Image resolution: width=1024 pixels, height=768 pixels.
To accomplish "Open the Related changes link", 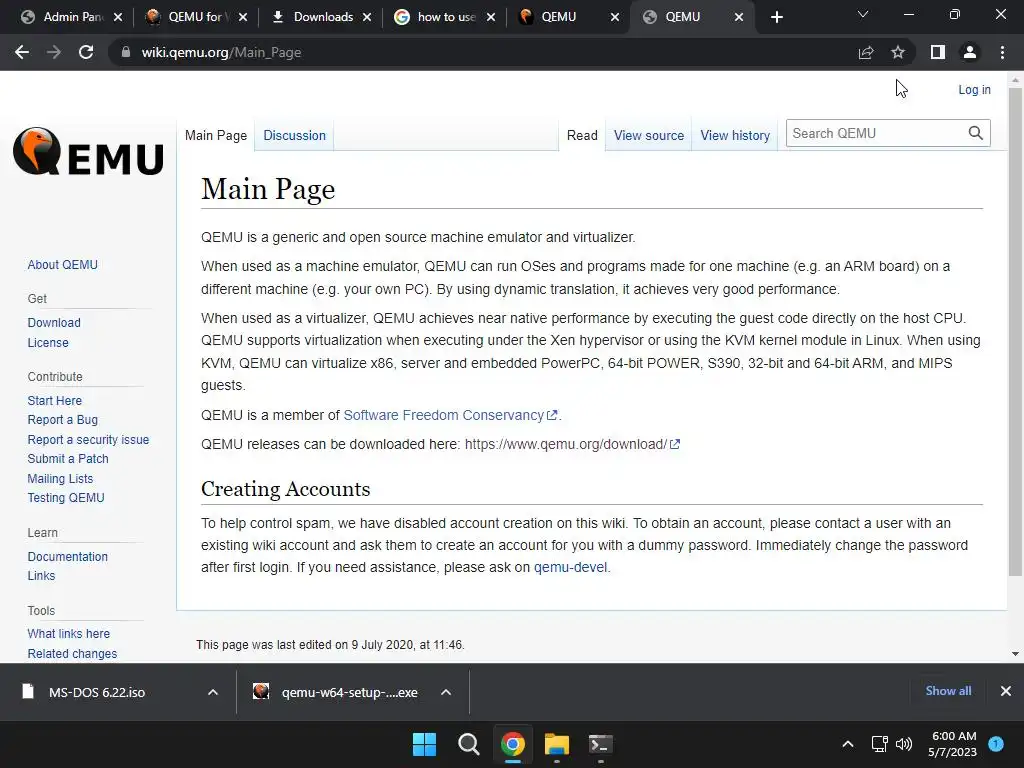I will (72, 654).
